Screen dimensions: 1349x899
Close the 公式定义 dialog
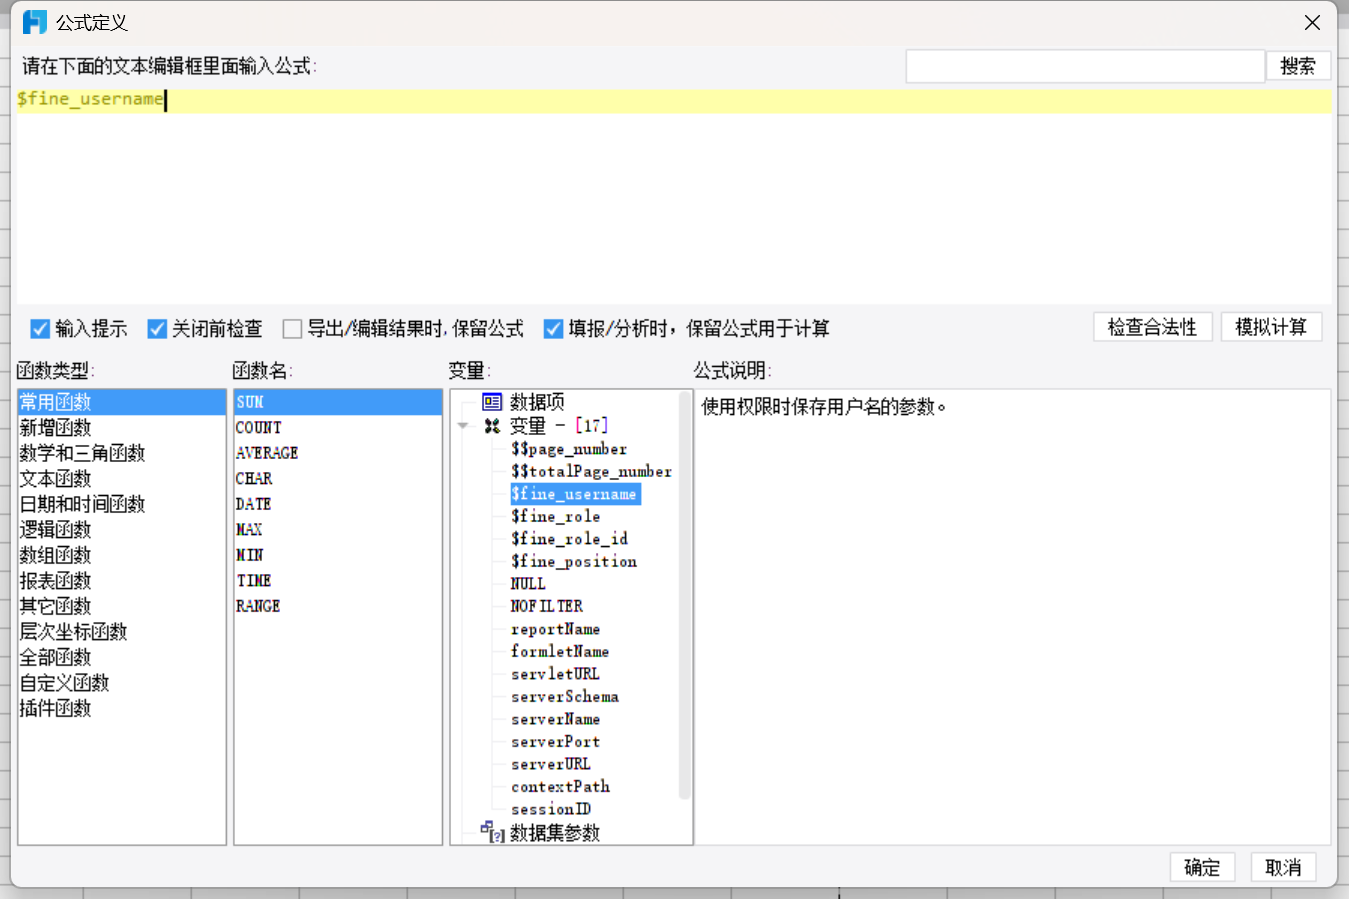[1312, 22]
